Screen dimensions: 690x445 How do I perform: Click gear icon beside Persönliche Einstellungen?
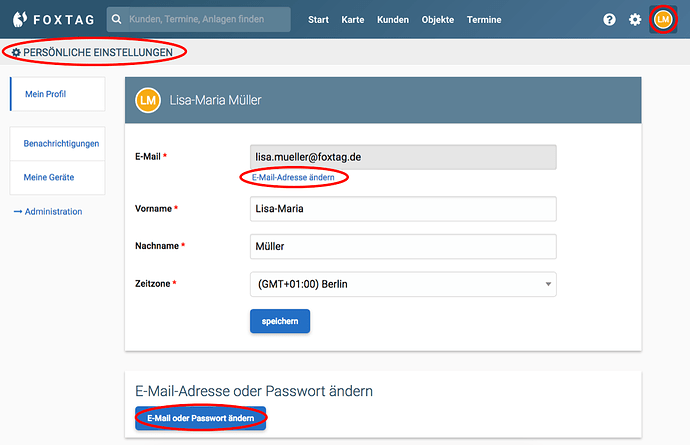click(16, 52)
